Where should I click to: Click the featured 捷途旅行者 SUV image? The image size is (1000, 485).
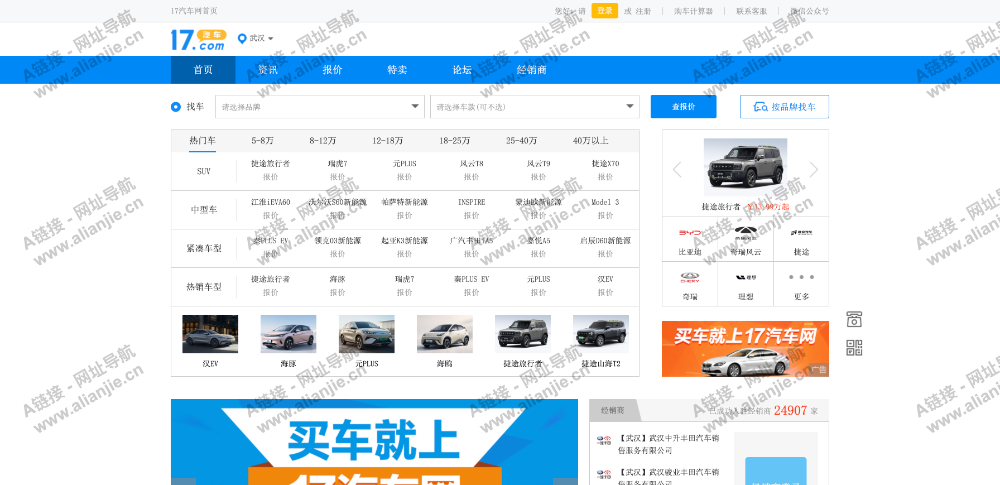coord(745,167)
